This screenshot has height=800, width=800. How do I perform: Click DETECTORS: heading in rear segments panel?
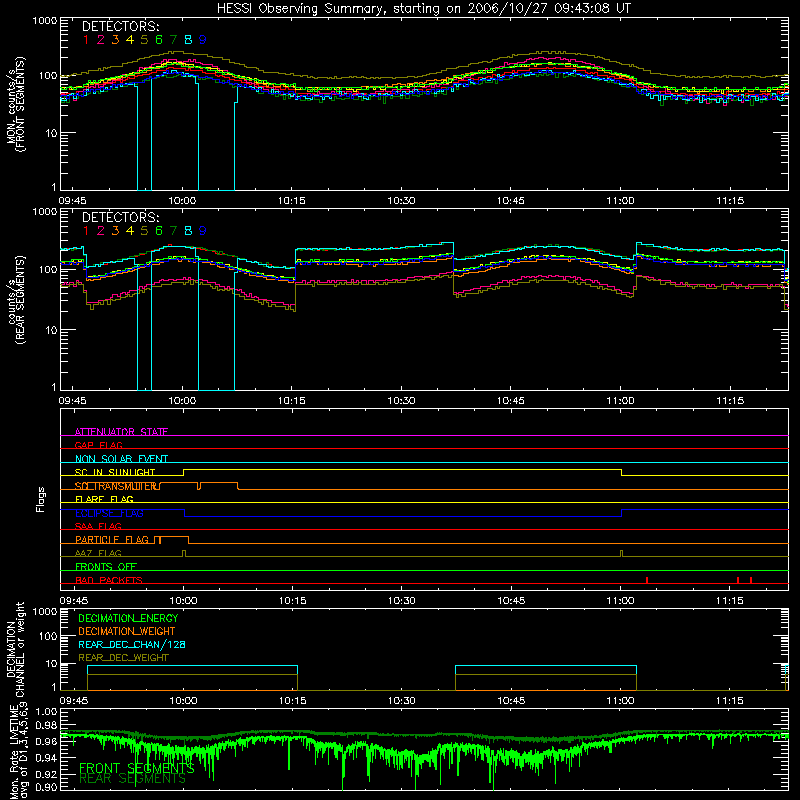tap(121, 217)
